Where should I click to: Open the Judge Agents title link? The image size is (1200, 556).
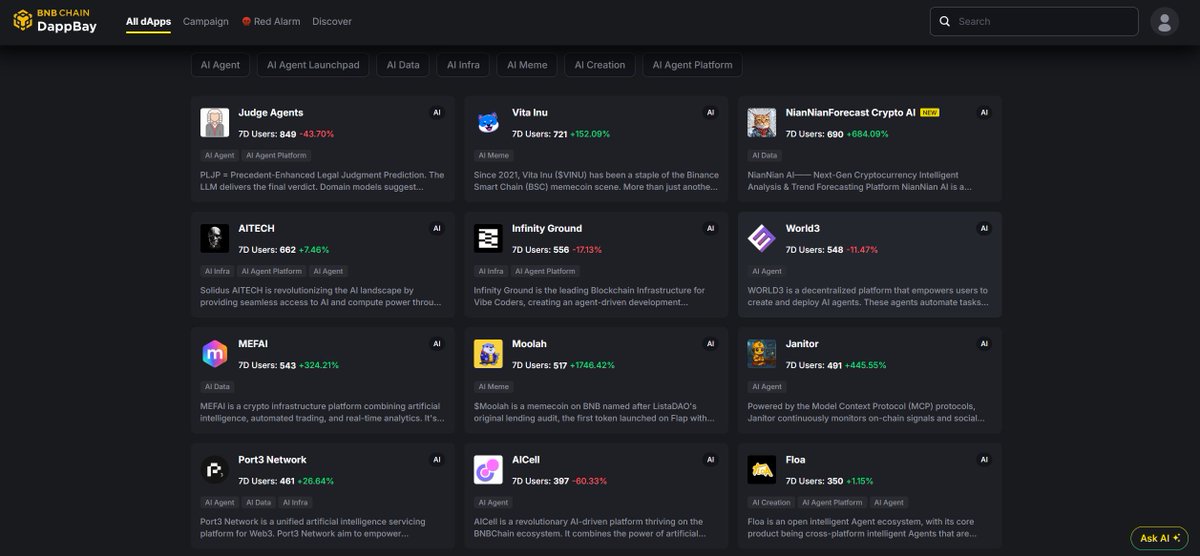[x=271, y=113]
